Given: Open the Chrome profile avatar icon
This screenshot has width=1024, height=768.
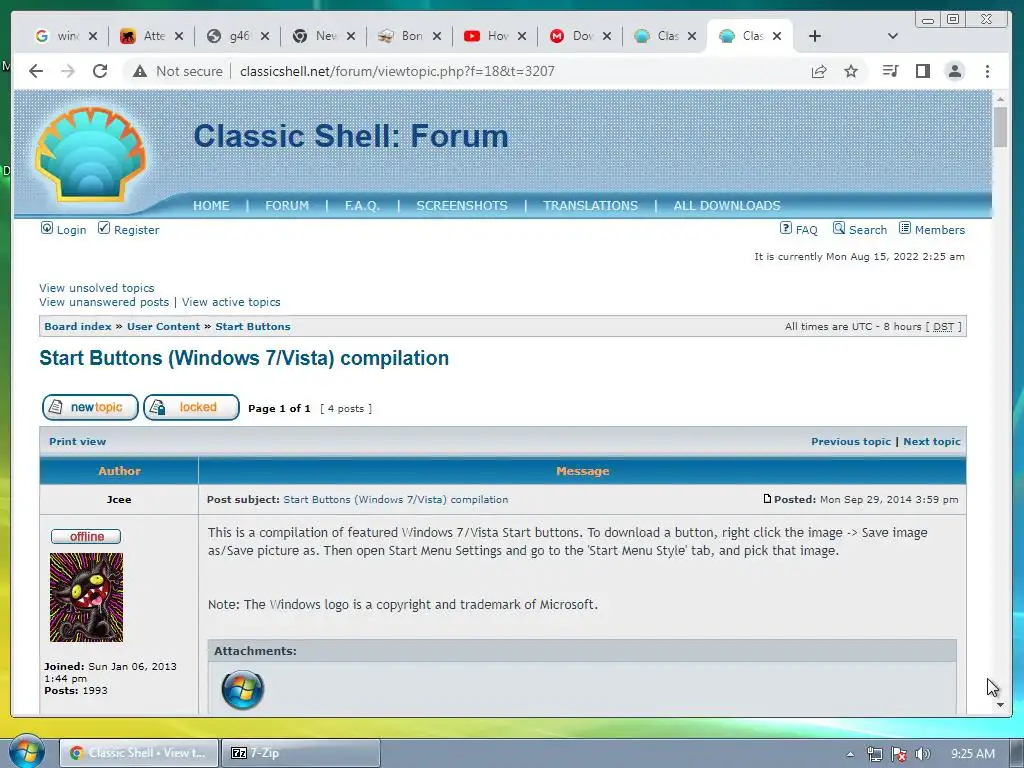Looking at the screenshot, I should [955, 71].
